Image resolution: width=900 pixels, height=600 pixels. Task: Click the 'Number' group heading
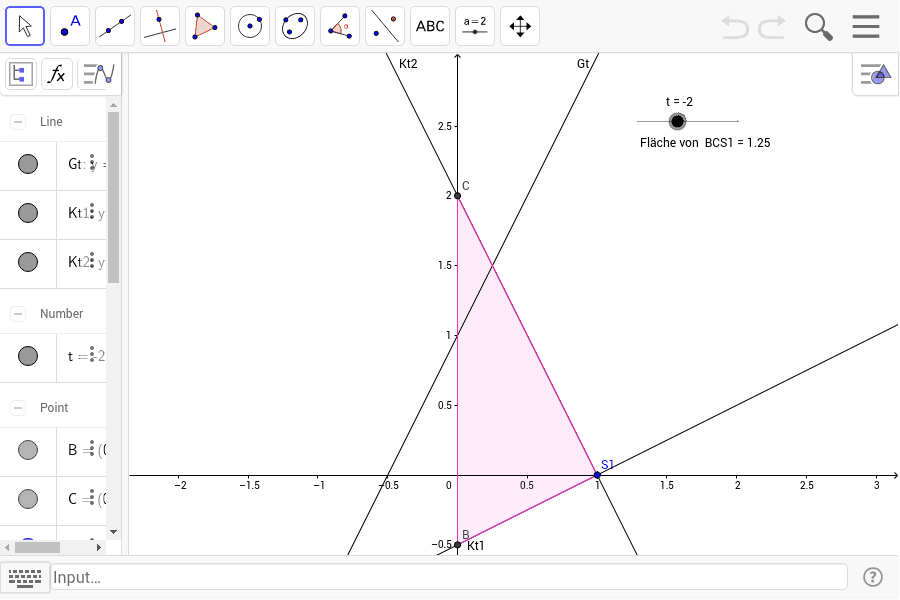tap(61, 313)
